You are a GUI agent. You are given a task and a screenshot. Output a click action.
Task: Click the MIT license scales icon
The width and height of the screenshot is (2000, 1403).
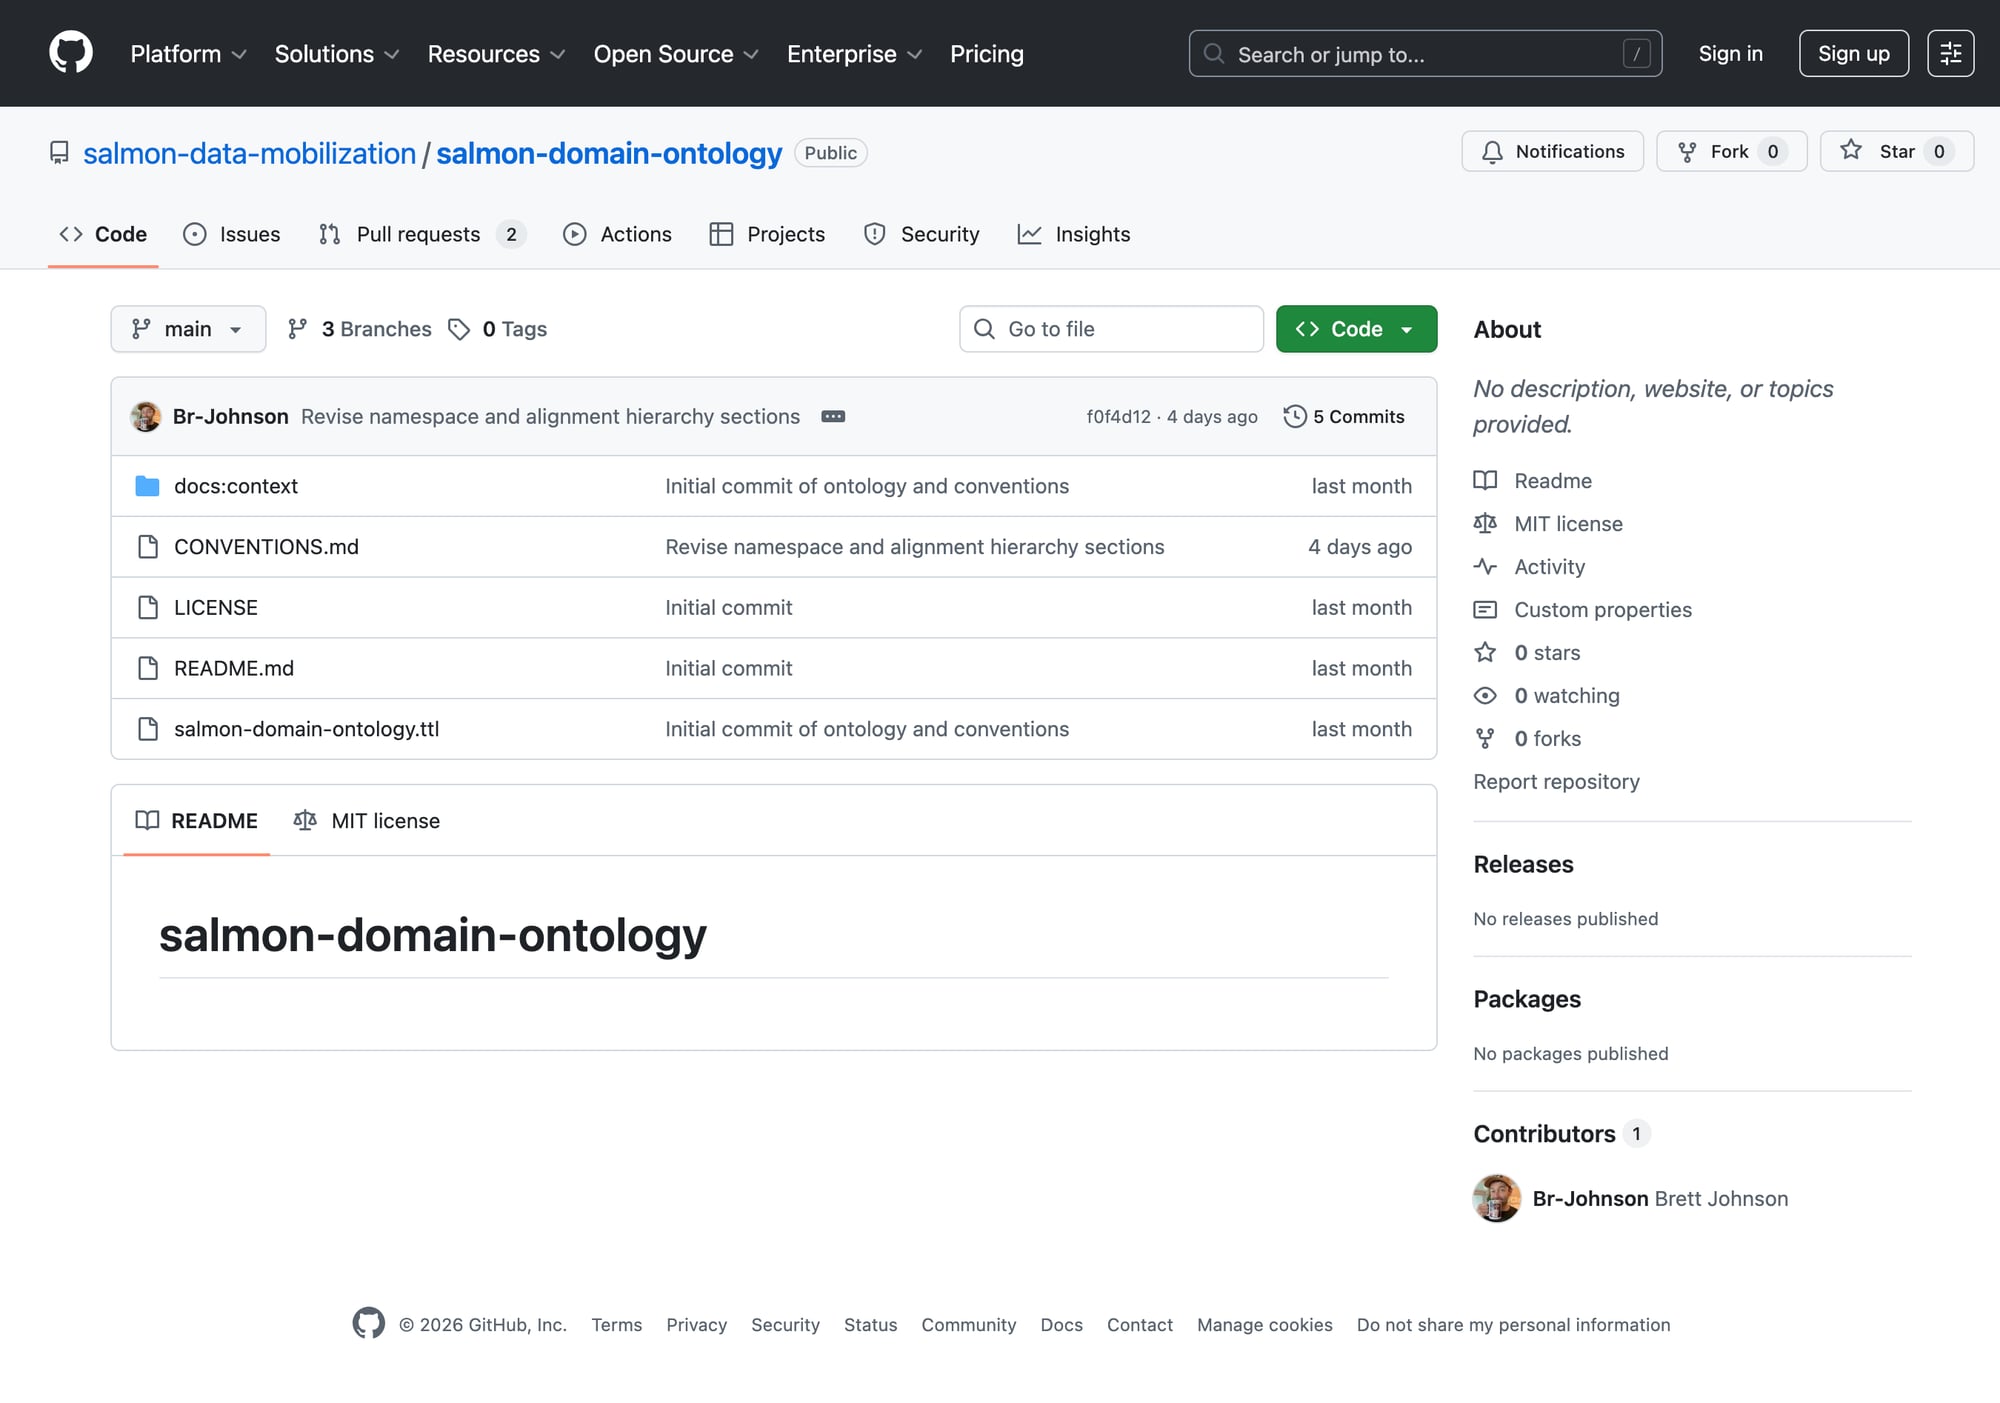click(x=1485, y=523)
